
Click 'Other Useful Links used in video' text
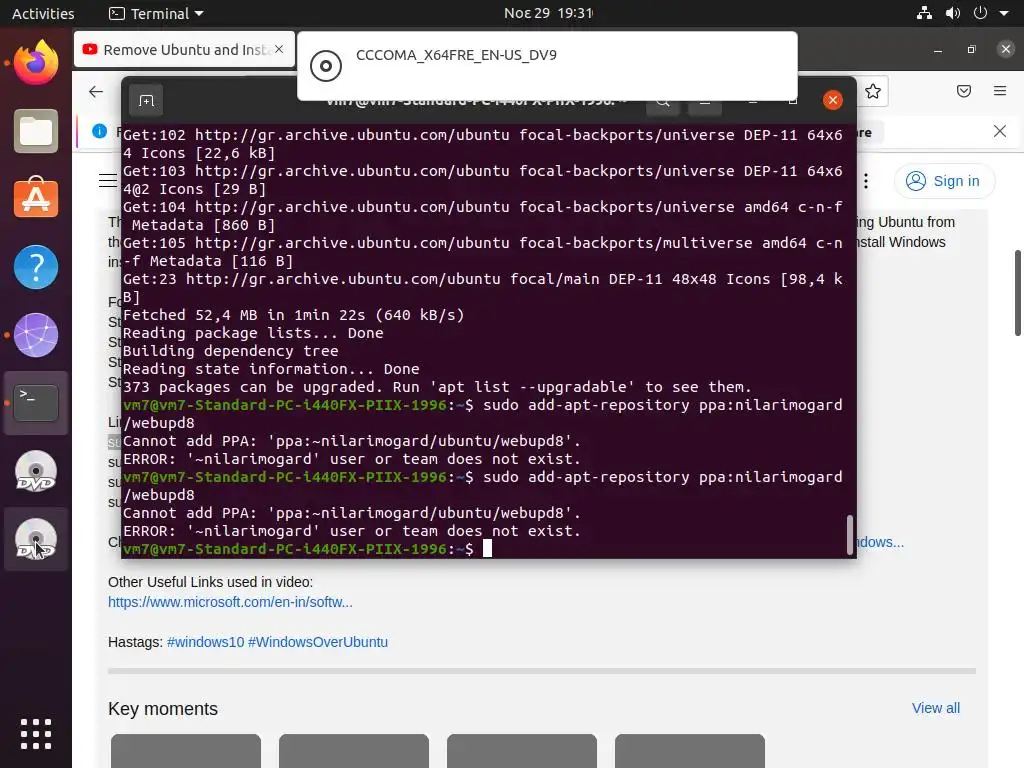[210, 582]
